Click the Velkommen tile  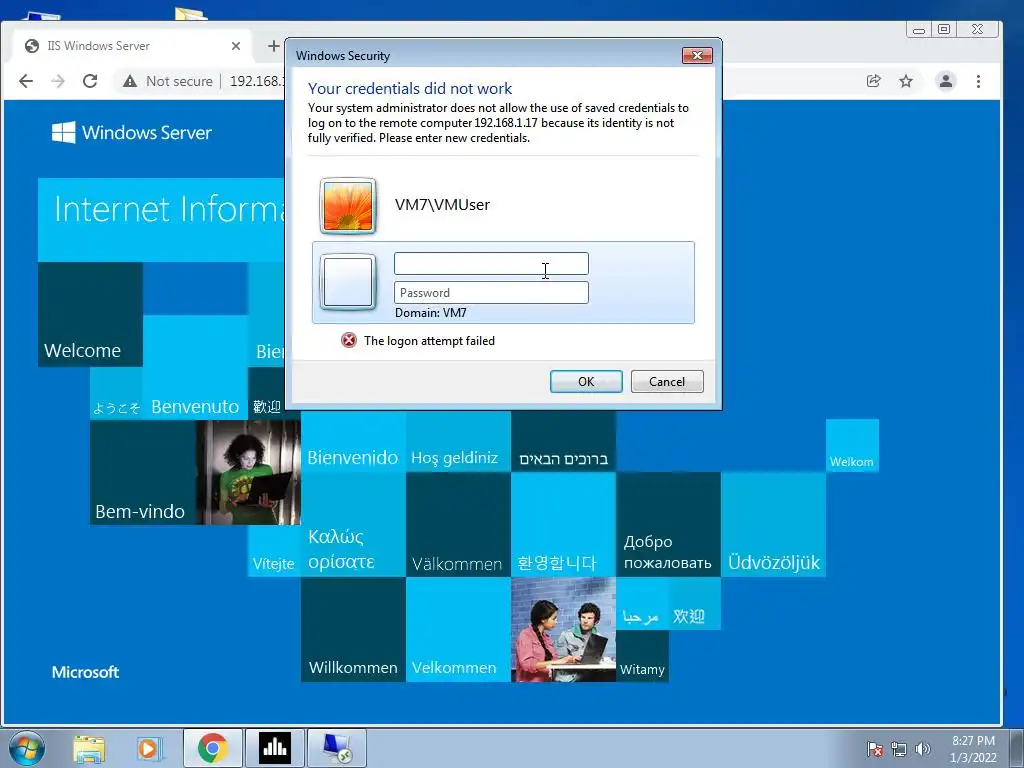point(458,630)
